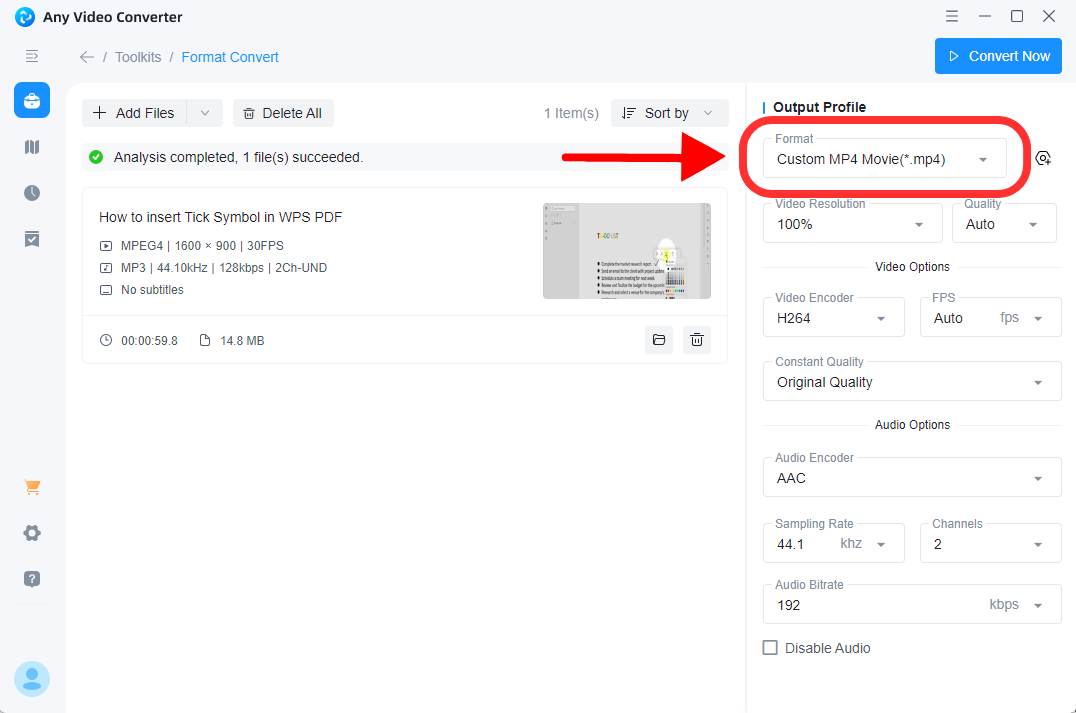Click the 'MP3 | 44.10kHz | 128kbps' audio info

(x=224, y=268)
